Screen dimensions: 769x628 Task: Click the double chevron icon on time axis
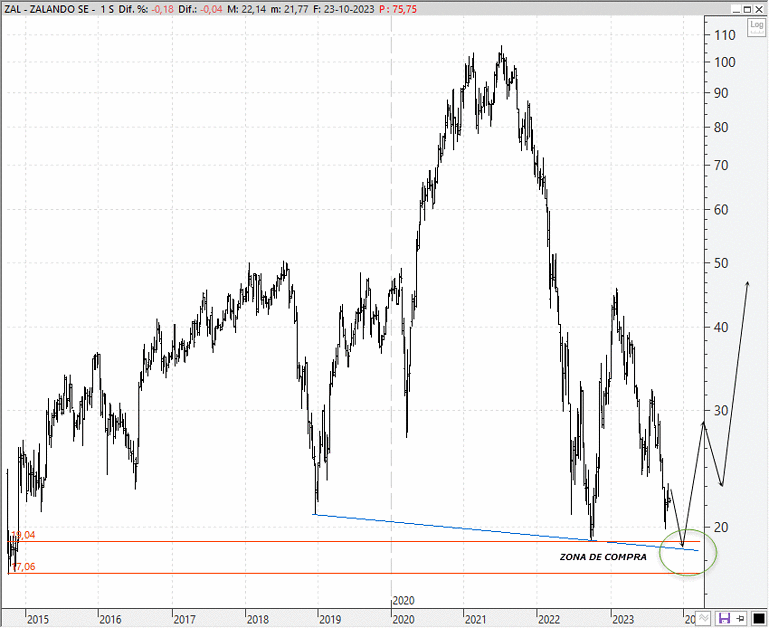tap(704, 618)
